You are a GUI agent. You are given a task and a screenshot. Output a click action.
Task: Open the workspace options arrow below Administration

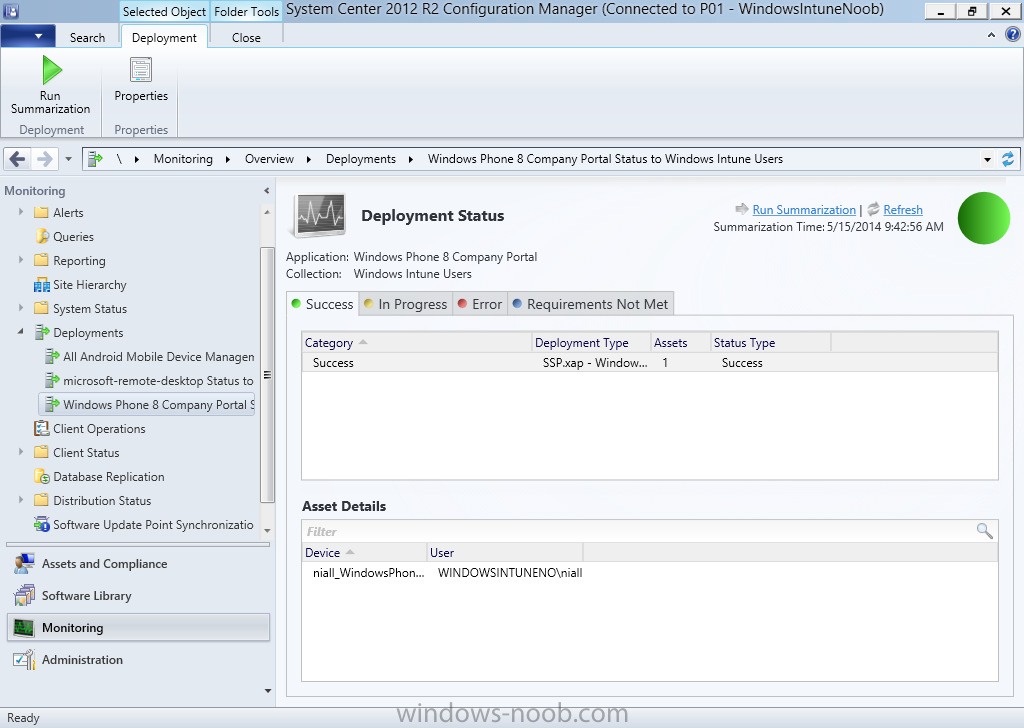(267, 691)
